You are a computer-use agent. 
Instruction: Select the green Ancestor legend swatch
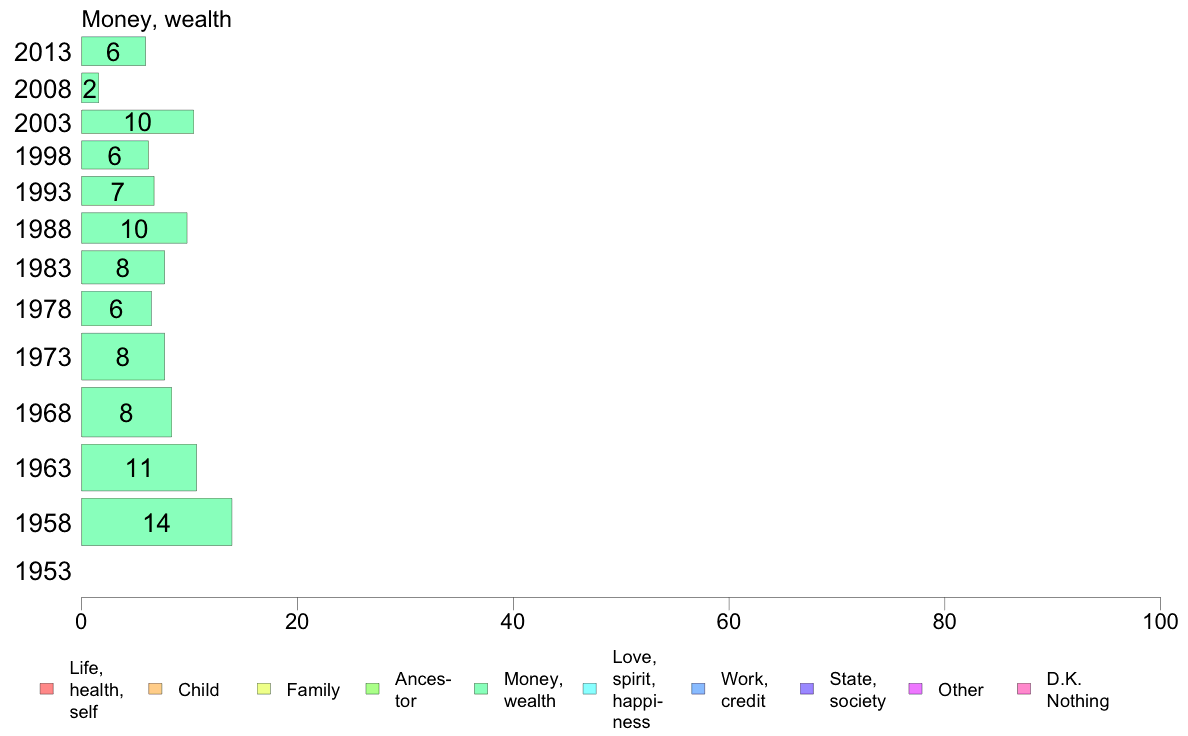click(372, 689)
